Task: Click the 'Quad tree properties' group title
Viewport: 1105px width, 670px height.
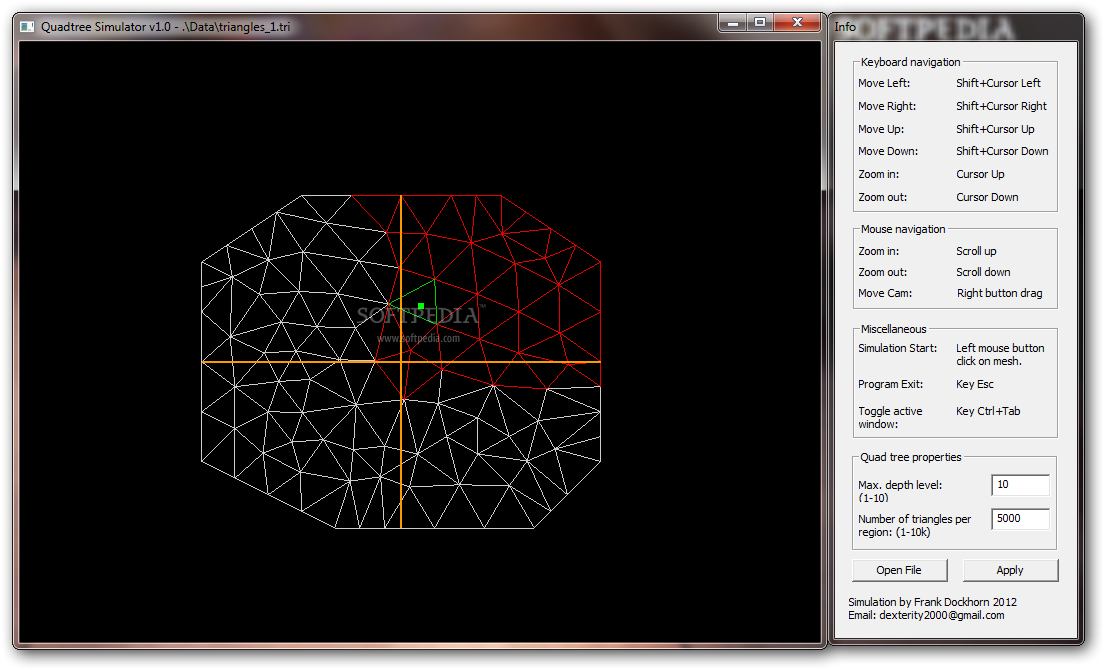Action: point(910,458)
